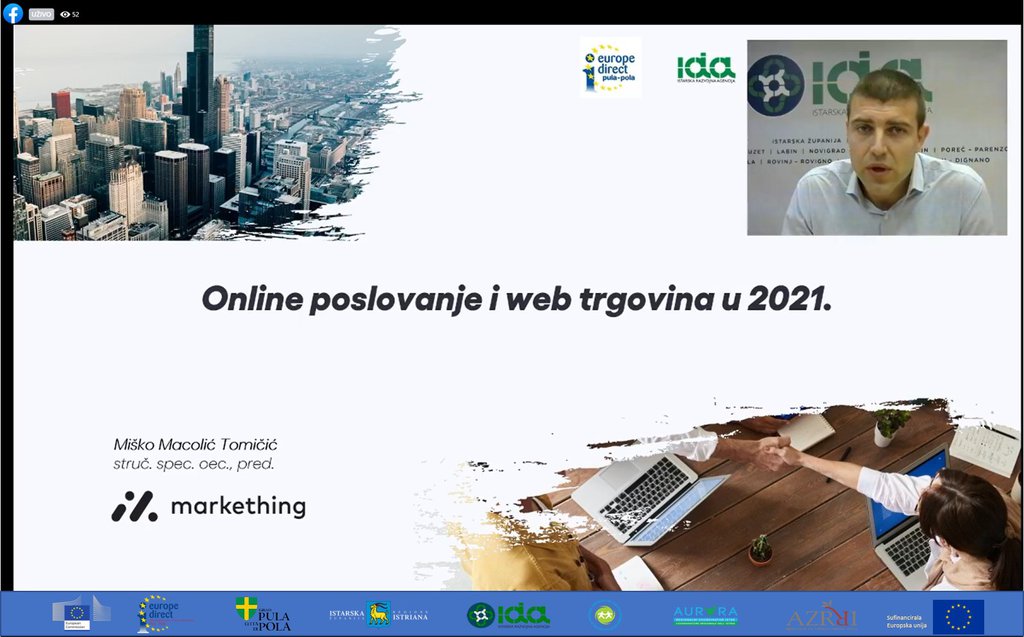Click the AZRRI logo in footer
The height and width of the screenshot is (637, 1024).
[x=807, y=615]
